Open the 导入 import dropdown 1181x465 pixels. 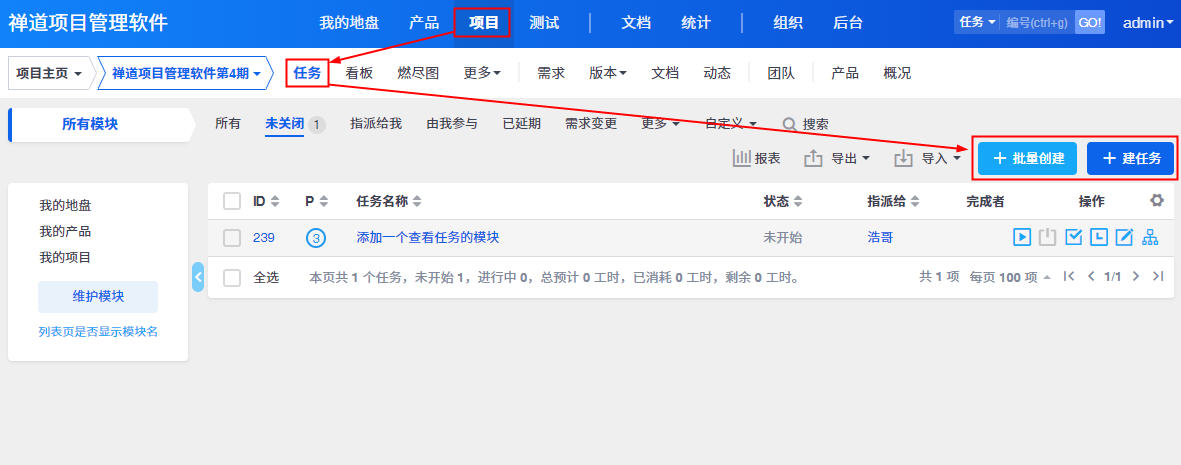pos(927,158)
